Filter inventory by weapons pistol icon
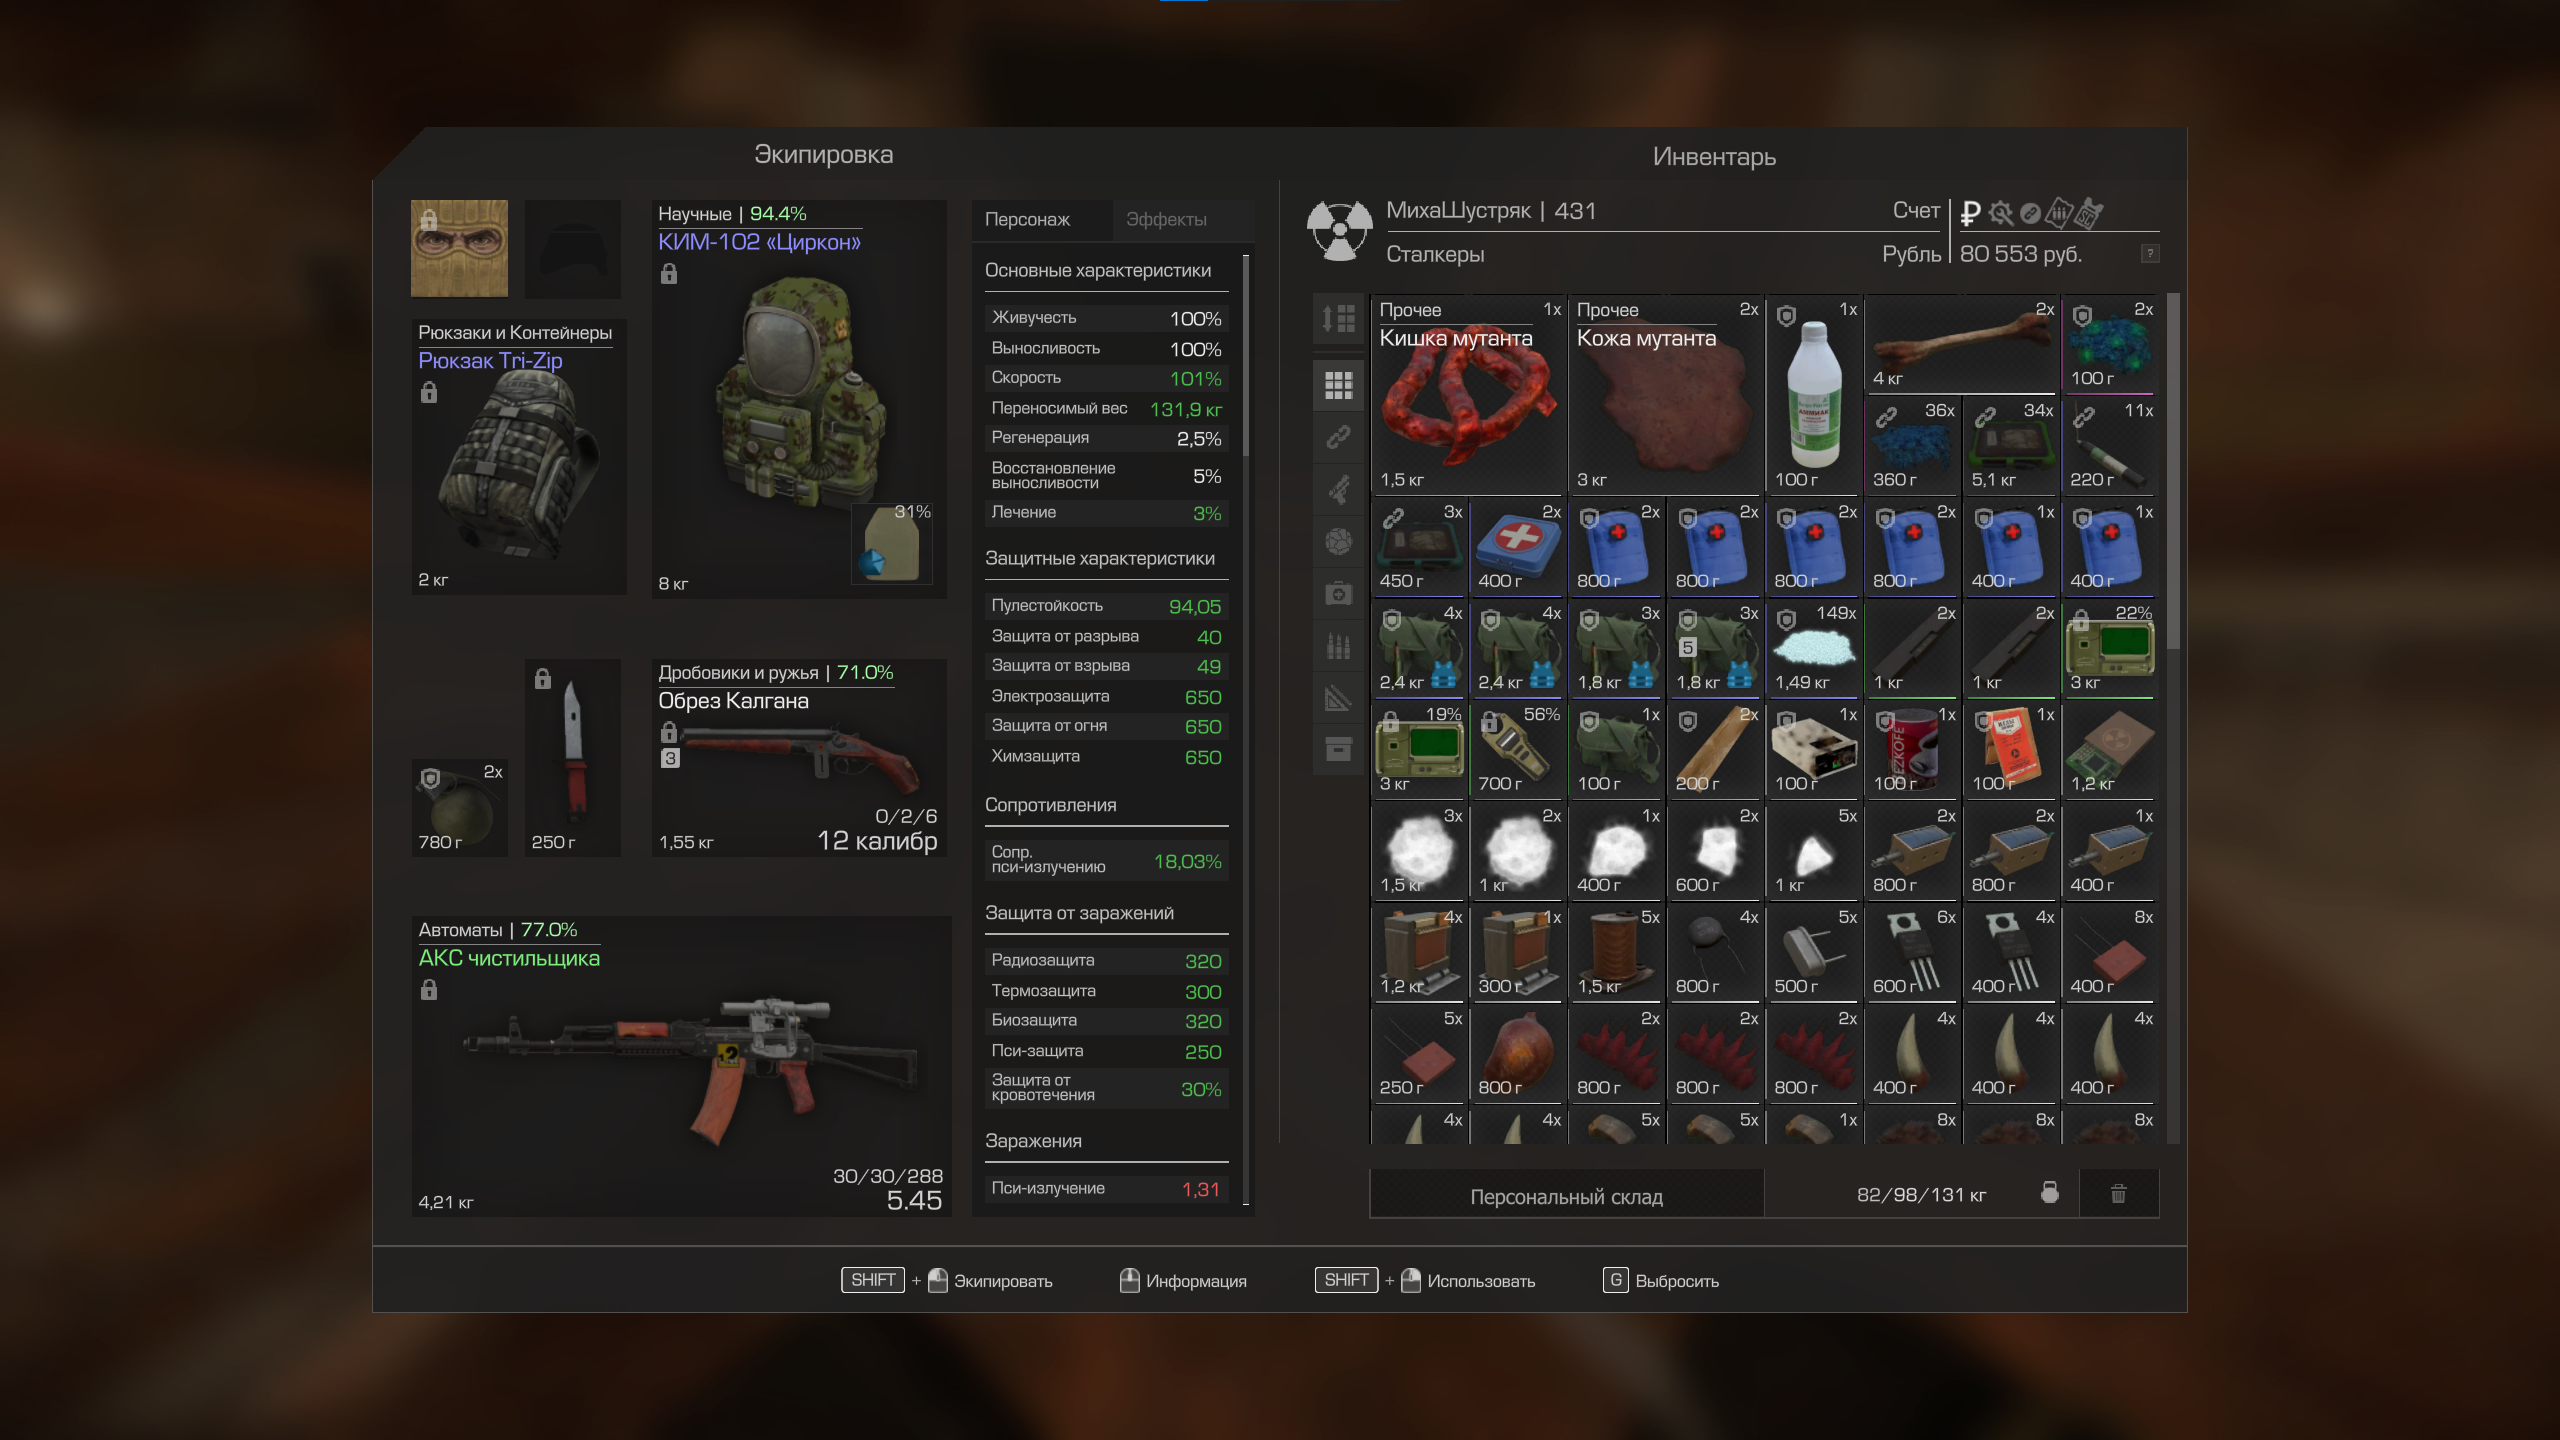The width and height of the screenshot is (2560, 1440). click(x=1338, y=489)
